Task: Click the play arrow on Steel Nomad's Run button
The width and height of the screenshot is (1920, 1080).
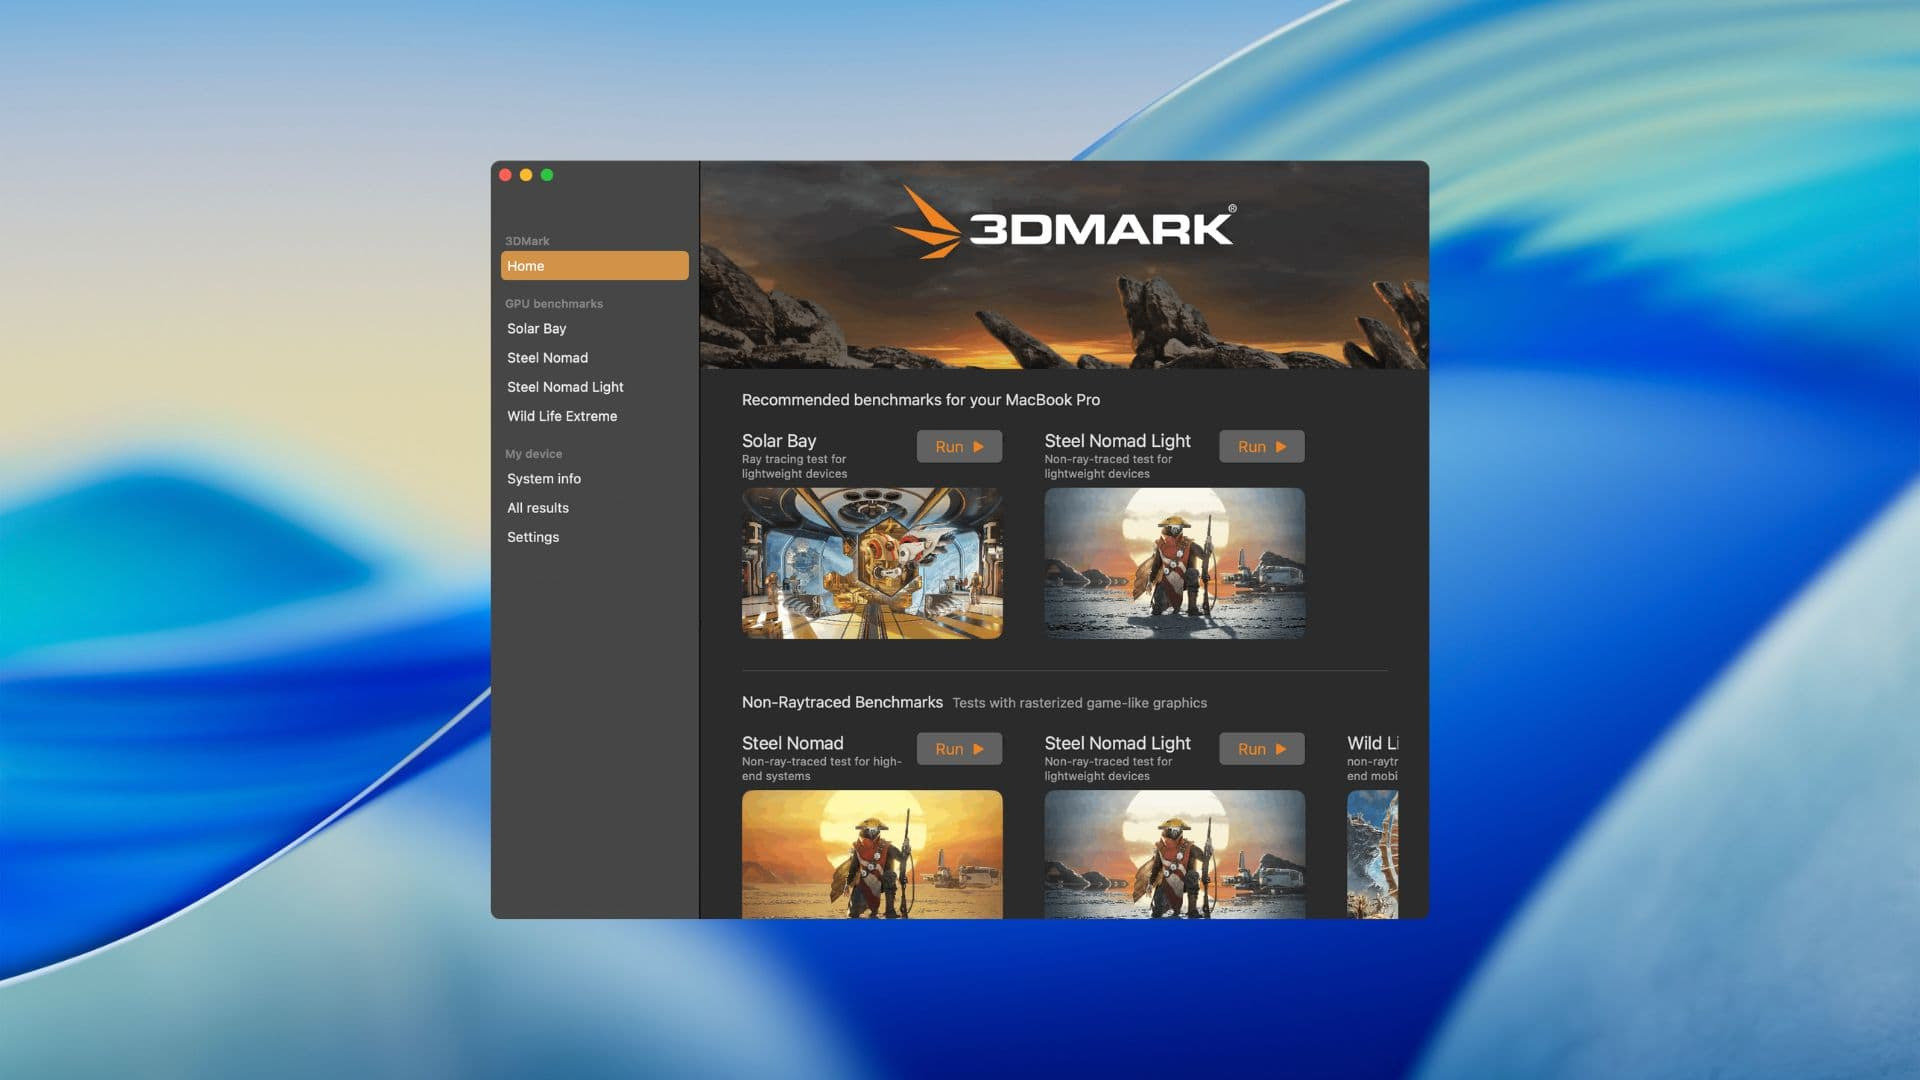Action: pyautogui.click(x=978, y=749)
